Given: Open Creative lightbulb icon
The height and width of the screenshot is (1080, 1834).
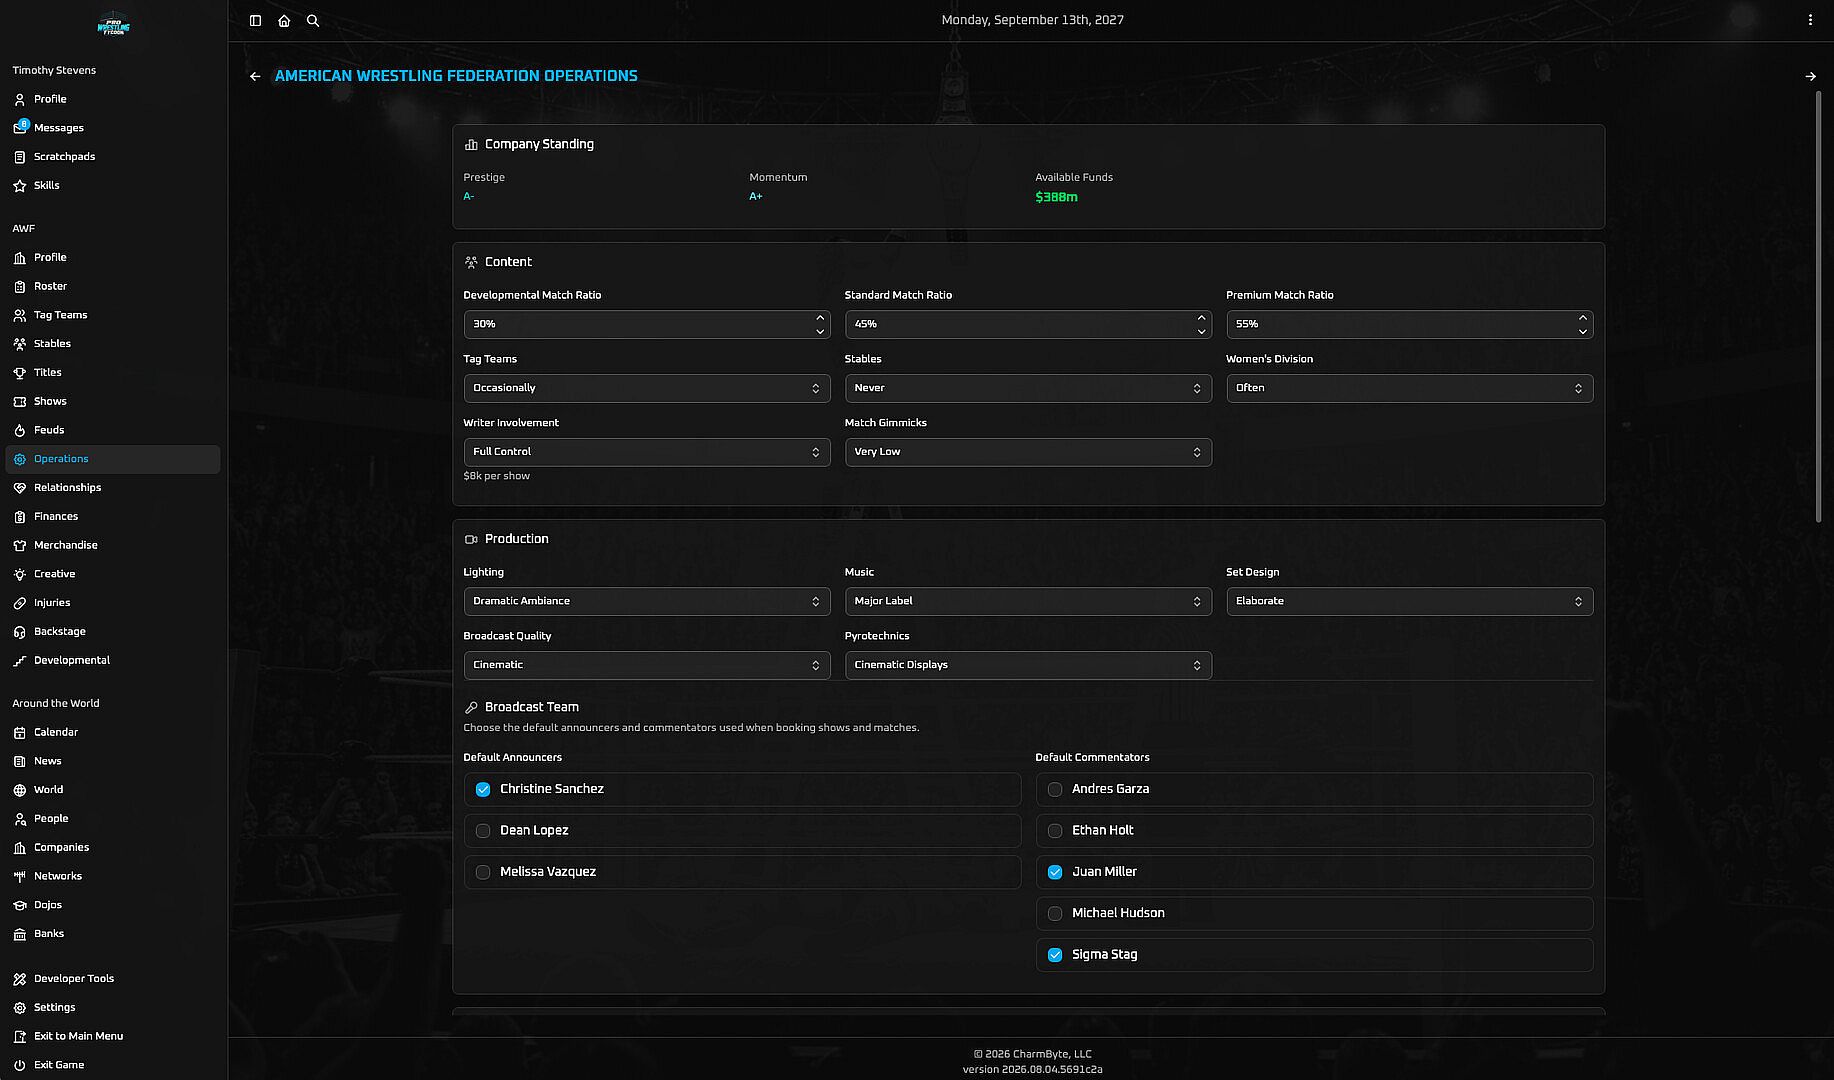Looking at the screenshot, I should pyautogui.click(x=20, y=574).
